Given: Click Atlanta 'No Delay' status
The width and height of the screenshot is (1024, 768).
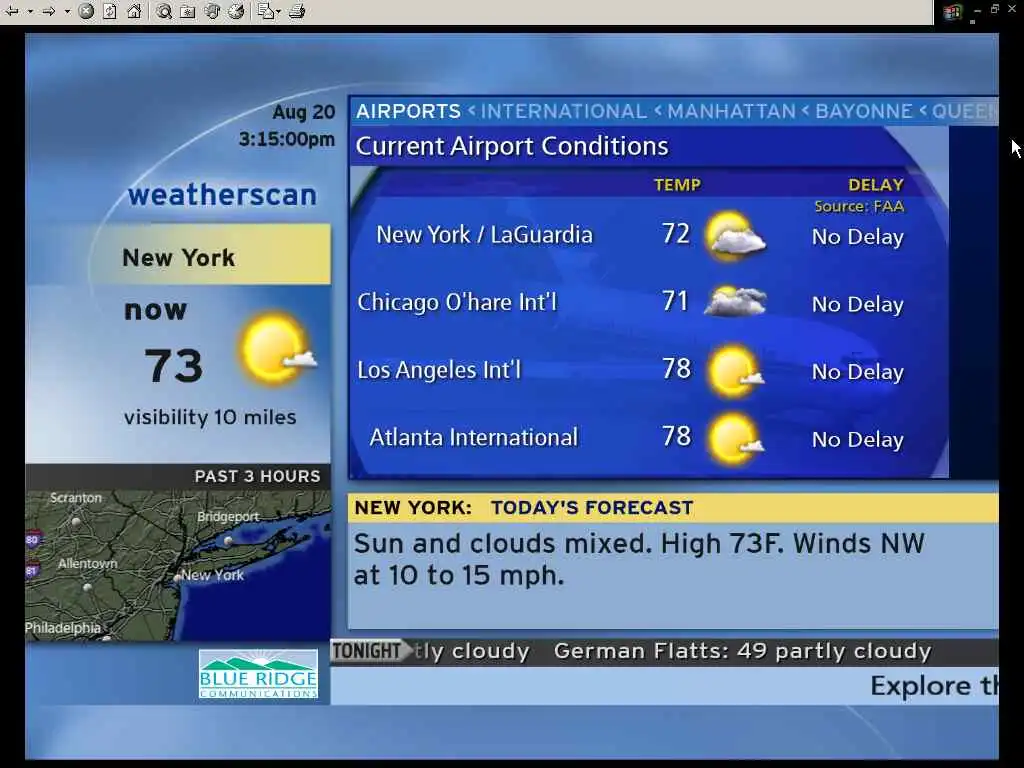Looking at the screenshot, I should coord(857,440).
